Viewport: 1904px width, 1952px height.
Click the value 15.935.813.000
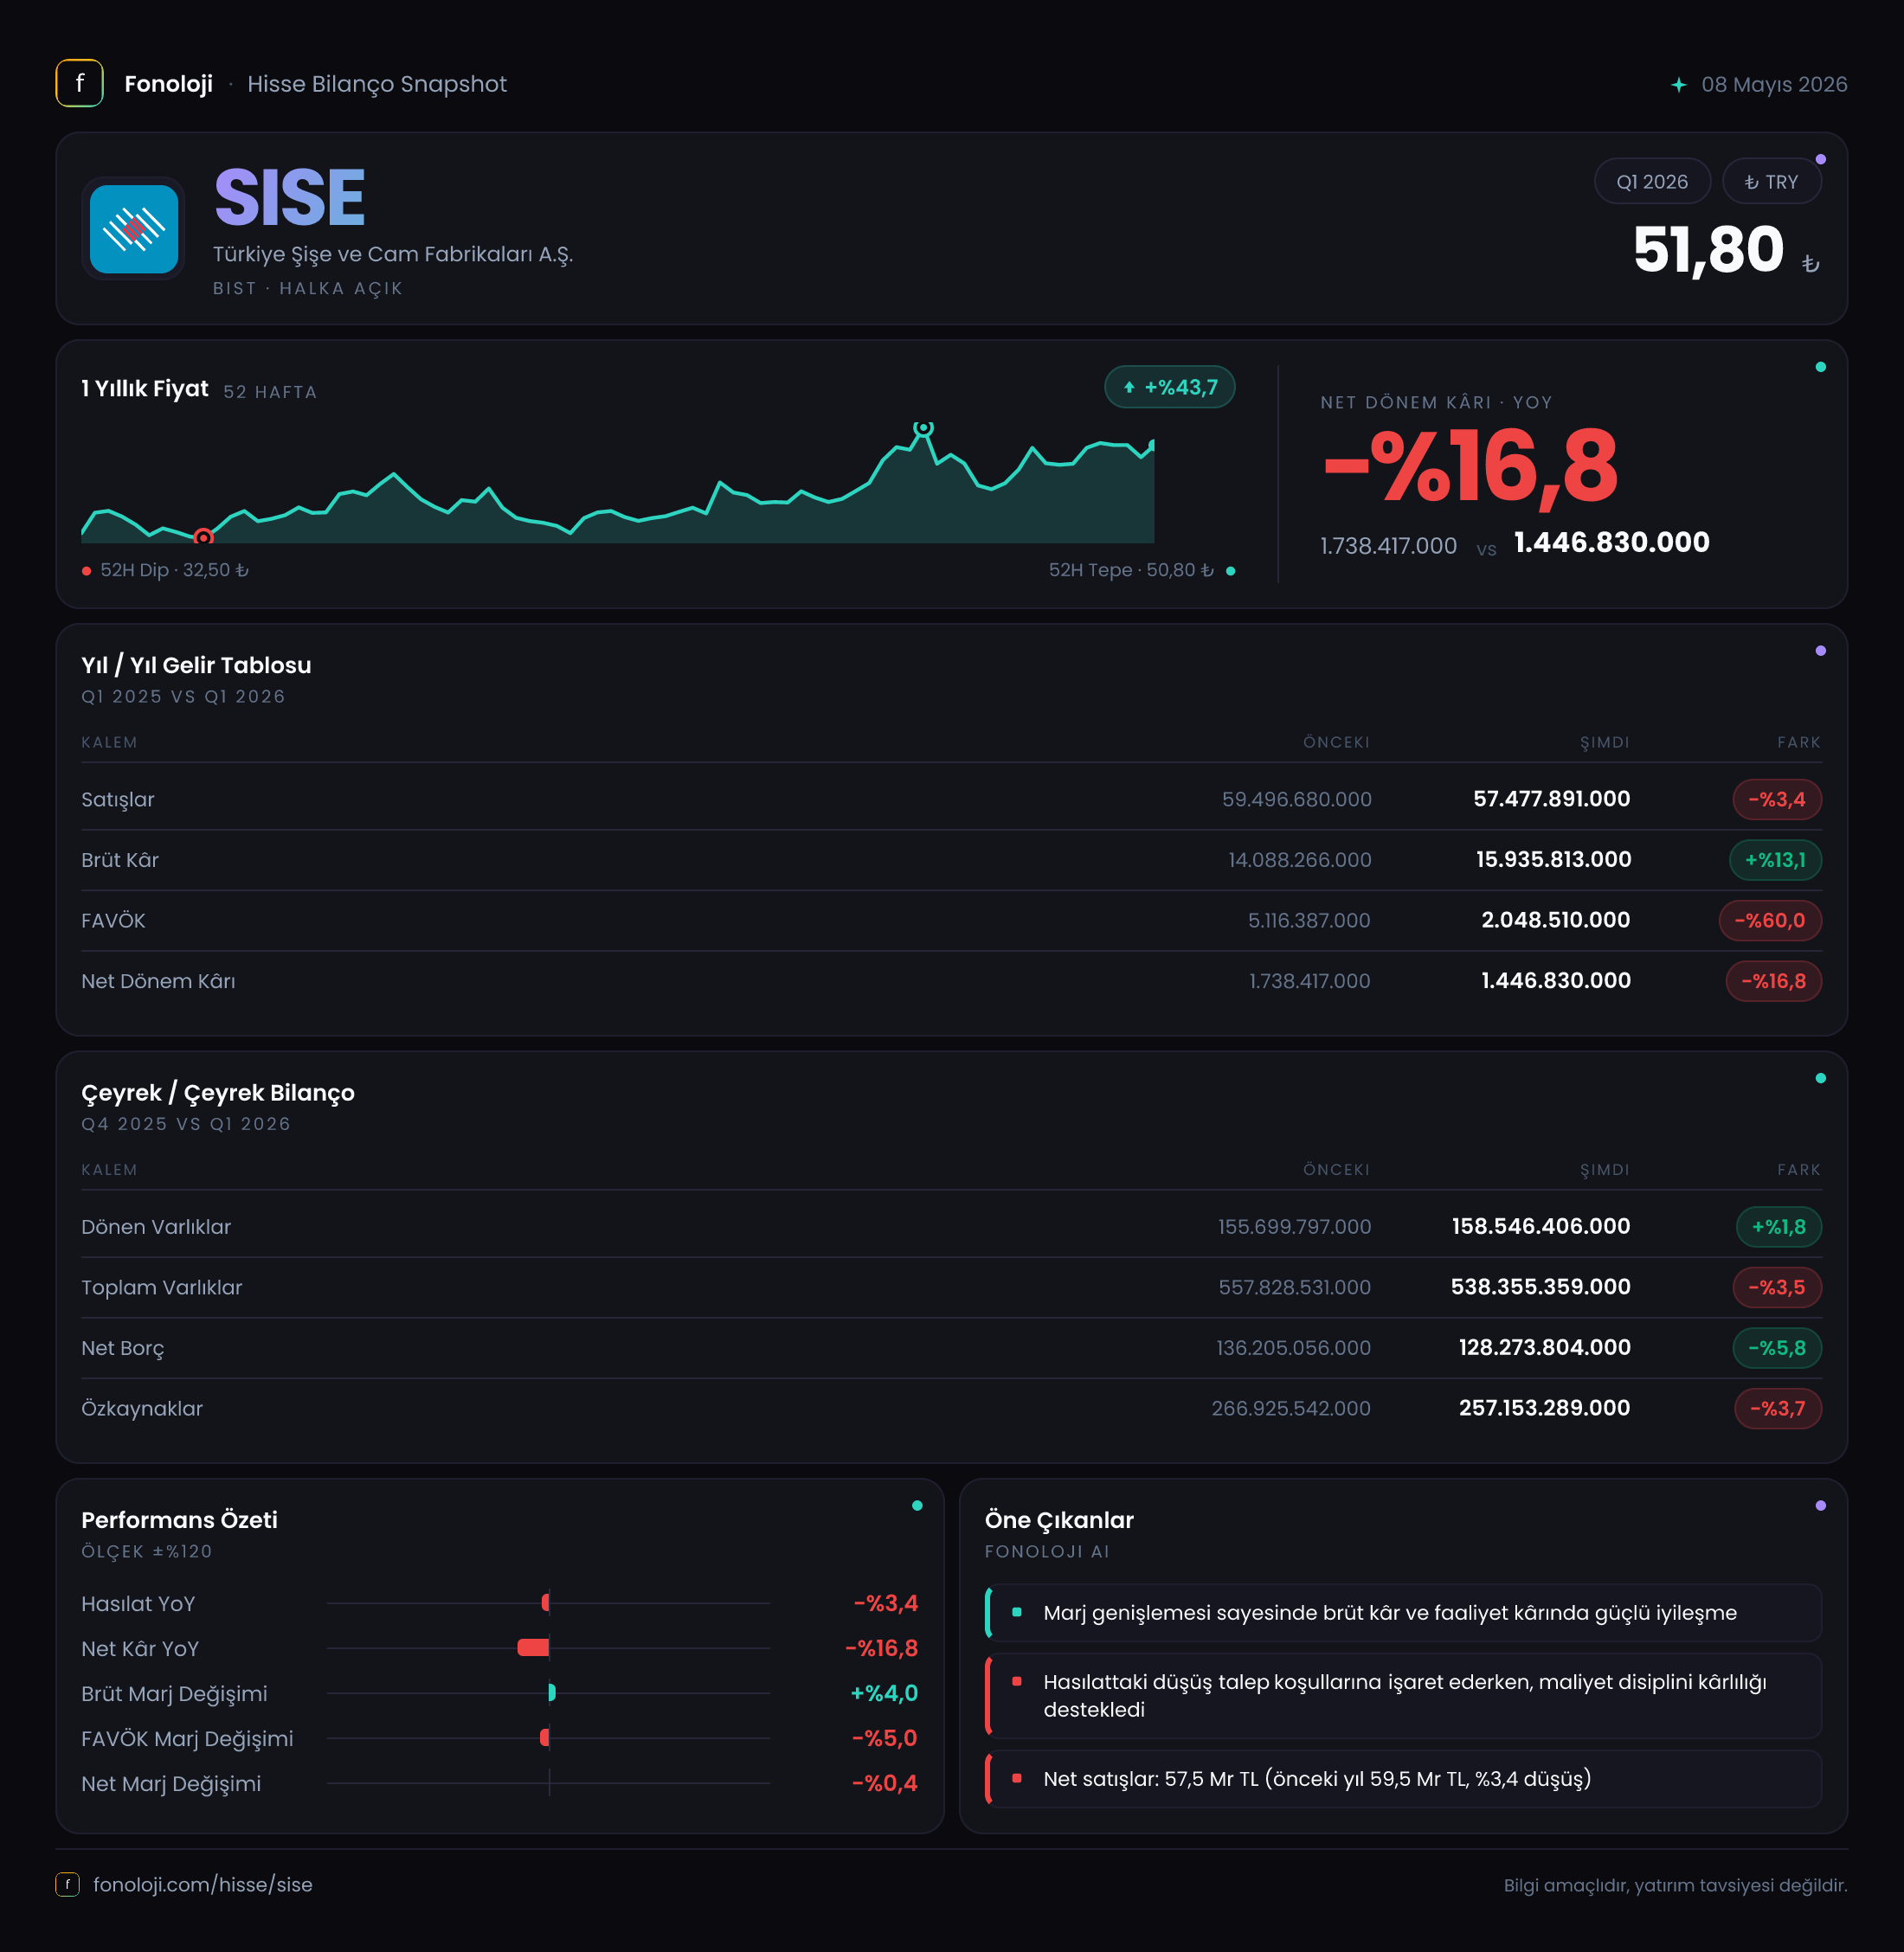coord(1553,860)
